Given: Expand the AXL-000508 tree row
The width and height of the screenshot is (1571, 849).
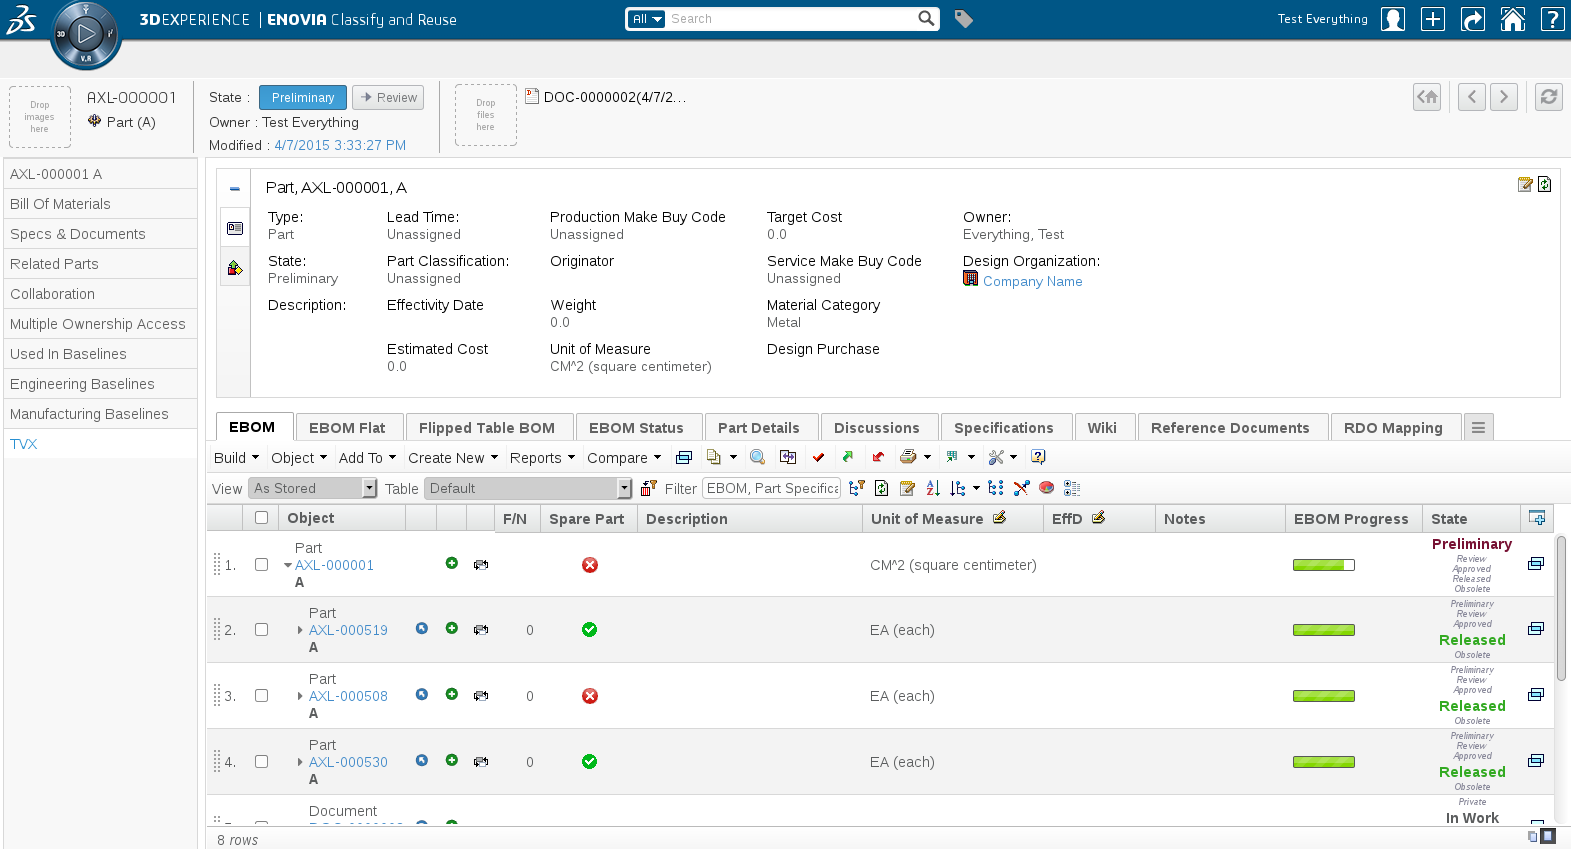Looking at the screenshot, I should point(300,696).
